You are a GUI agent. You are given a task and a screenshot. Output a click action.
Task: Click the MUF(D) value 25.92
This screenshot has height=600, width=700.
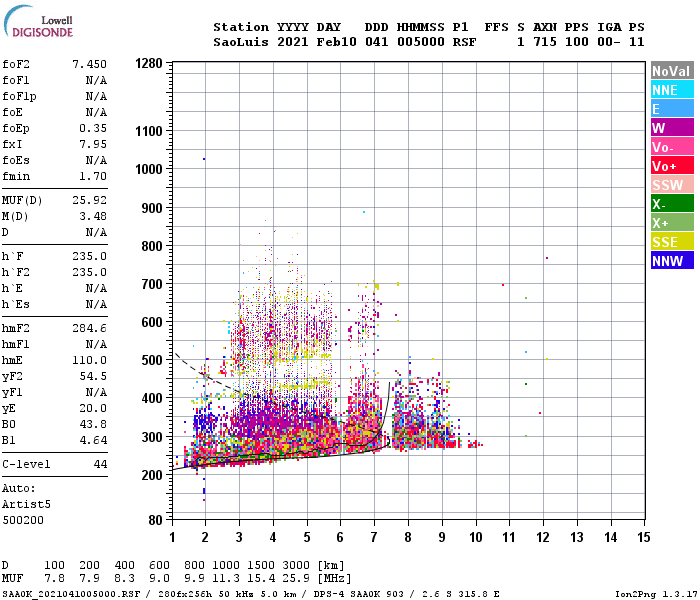point(89,200)
